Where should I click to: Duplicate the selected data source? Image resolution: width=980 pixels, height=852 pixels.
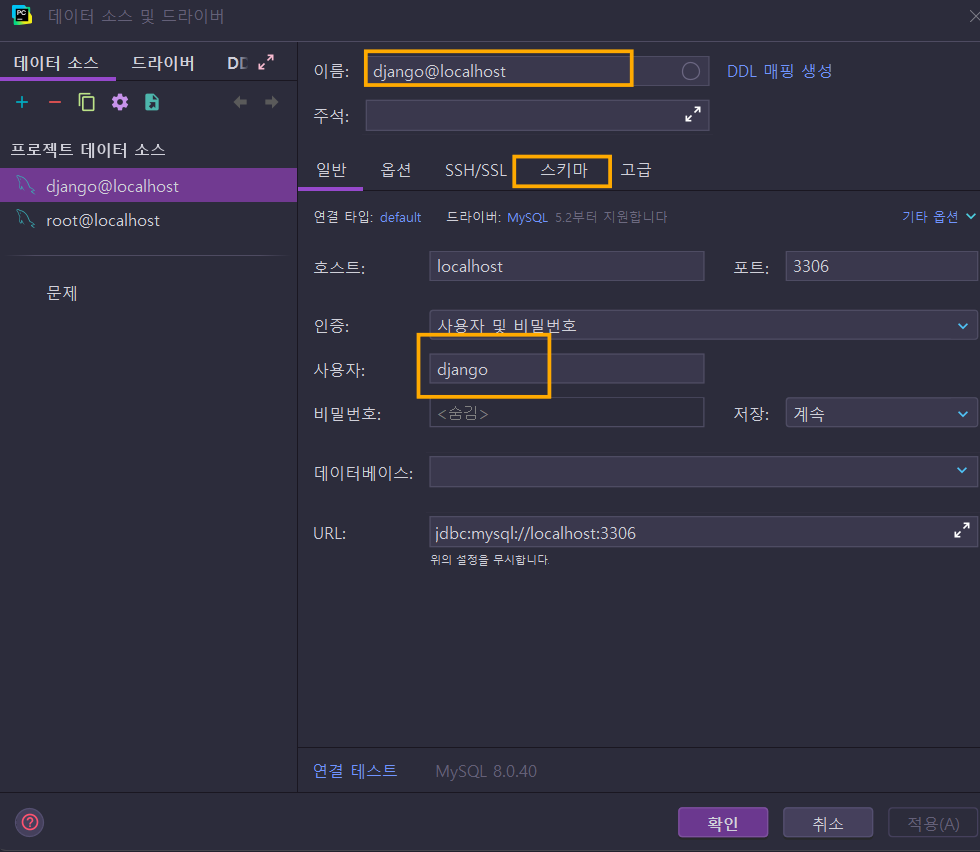coord(87,102)
